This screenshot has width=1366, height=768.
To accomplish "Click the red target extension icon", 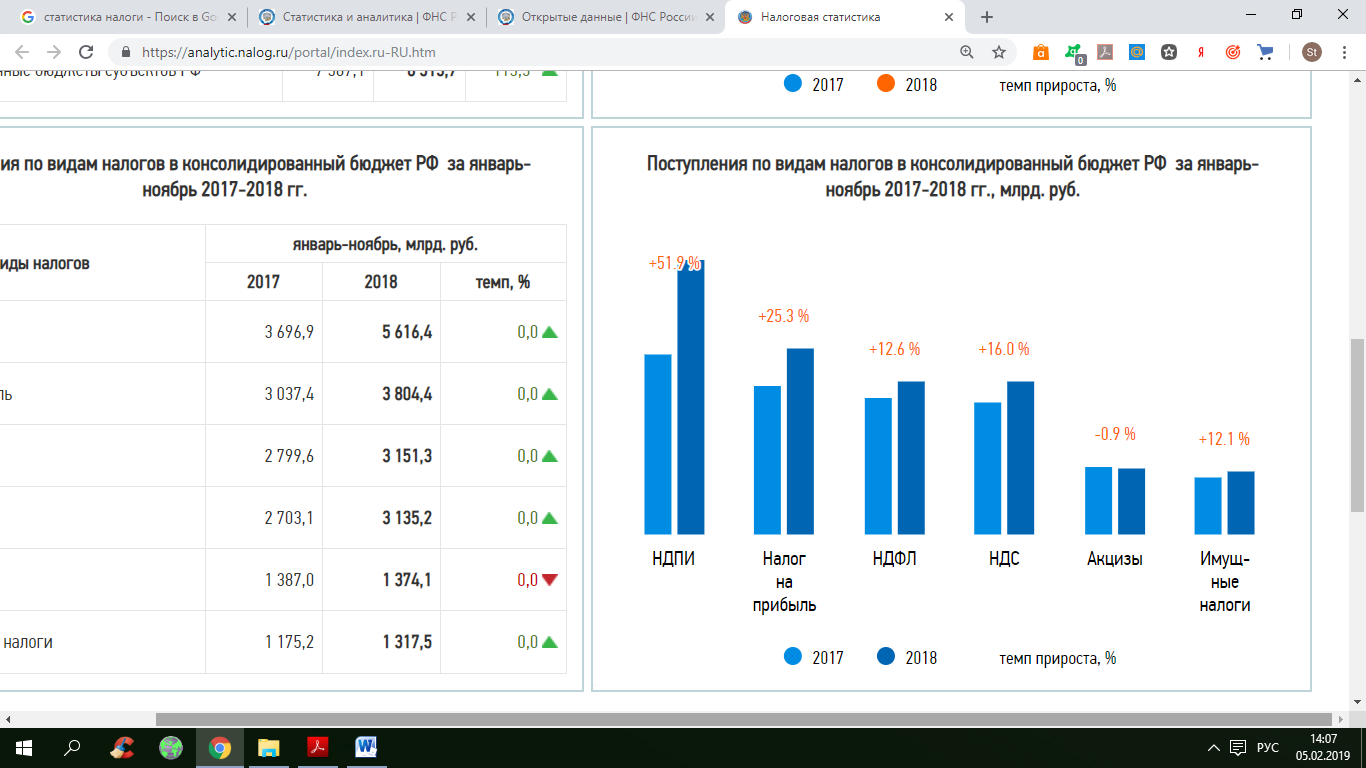I will (x=1233, y=52).
